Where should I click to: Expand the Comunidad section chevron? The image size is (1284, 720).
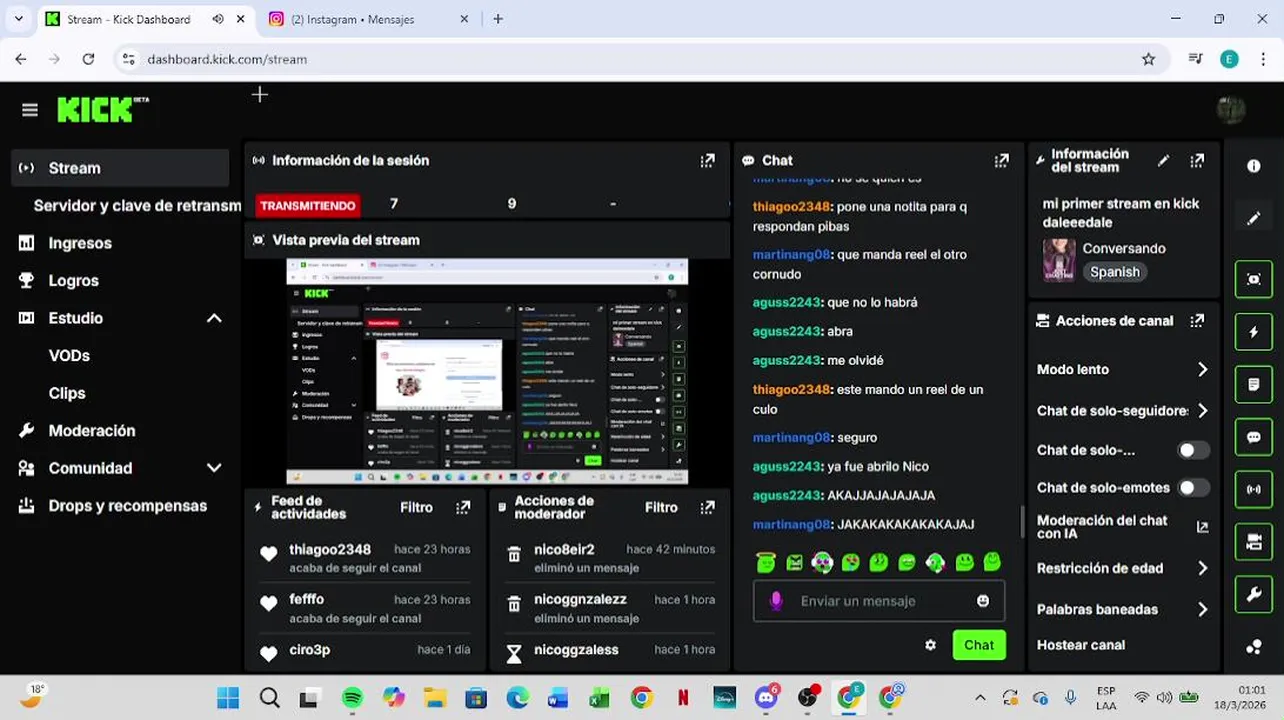click(x=214, y=468)
